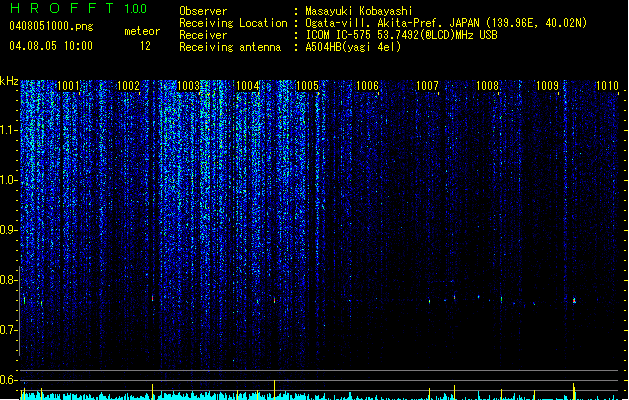The height and width of the screenshot is (400, 629).
Task: Select the file name 0408051000.png
Action: pyautogui.click(x=51, y=26)
